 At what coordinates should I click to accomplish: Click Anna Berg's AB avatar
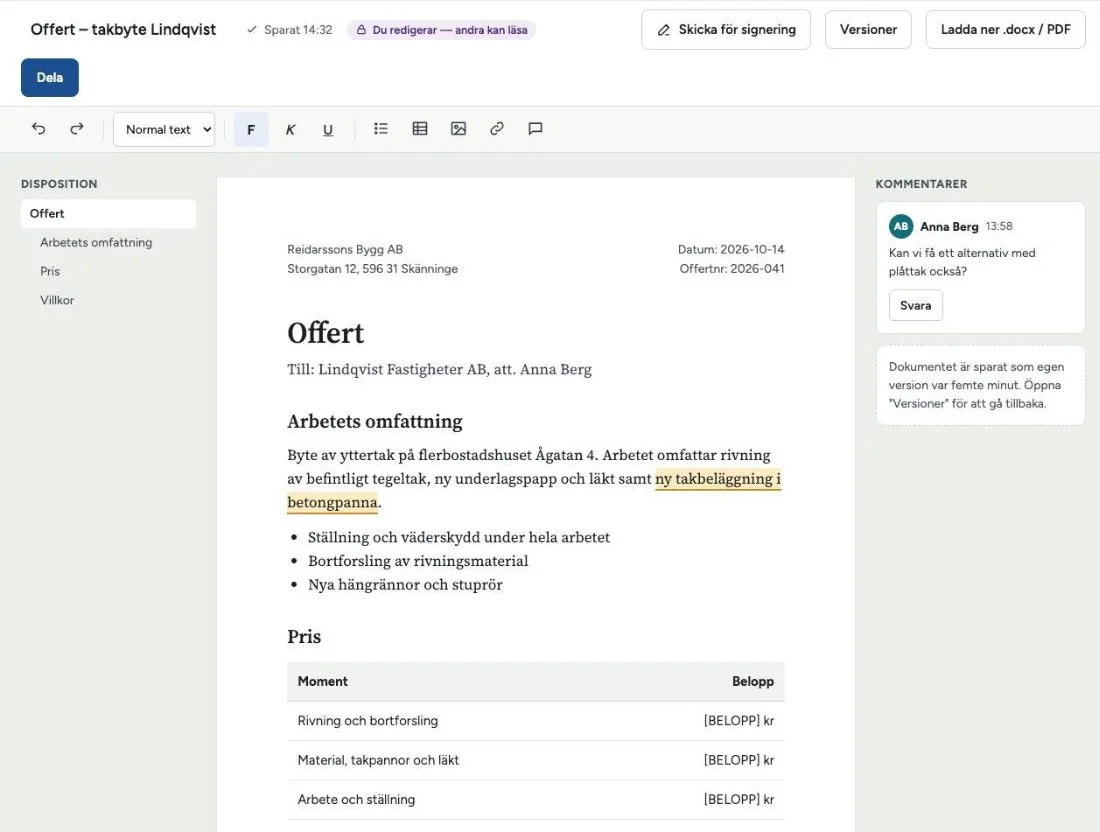pyautogui.click(x=901, y=227)
